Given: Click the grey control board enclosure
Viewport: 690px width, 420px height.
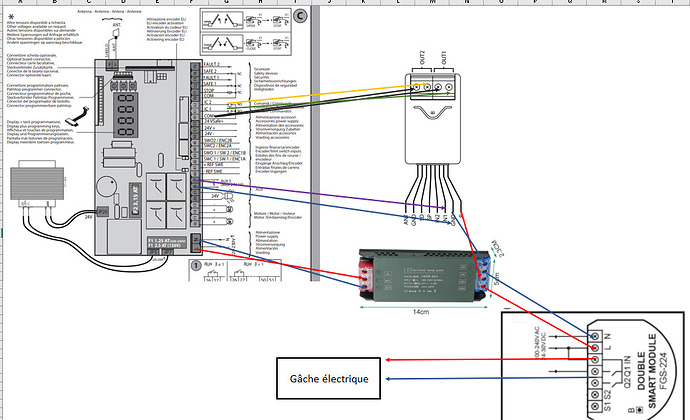Looking at the screenshot, I should pyautogui.click(x=140, y=150).
